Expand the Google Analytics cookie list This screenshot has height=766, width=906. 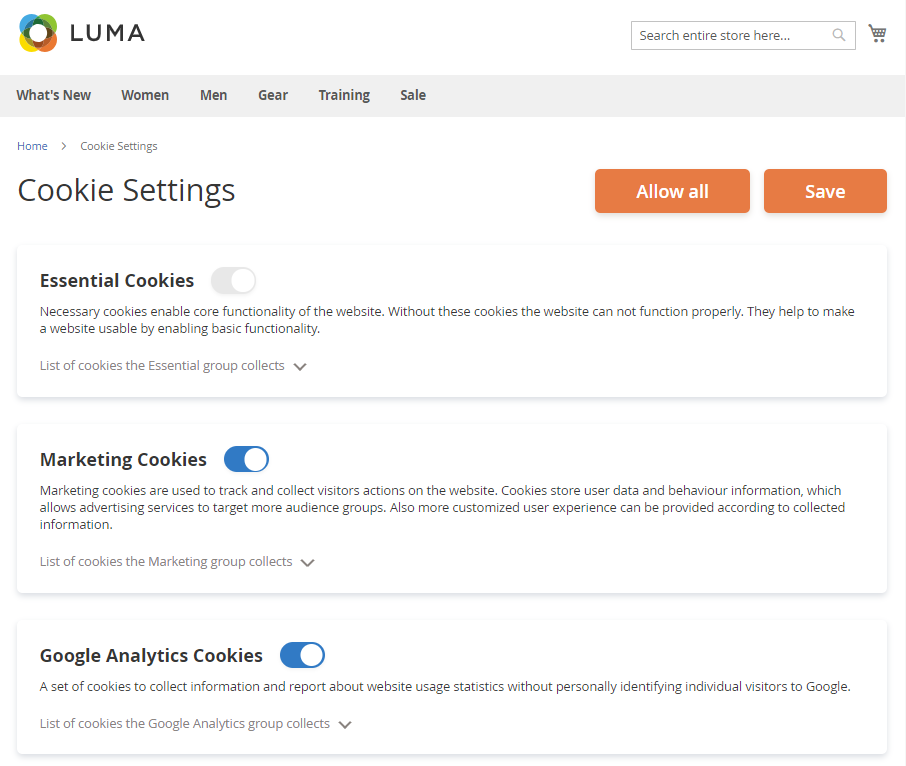pos(196,724)
